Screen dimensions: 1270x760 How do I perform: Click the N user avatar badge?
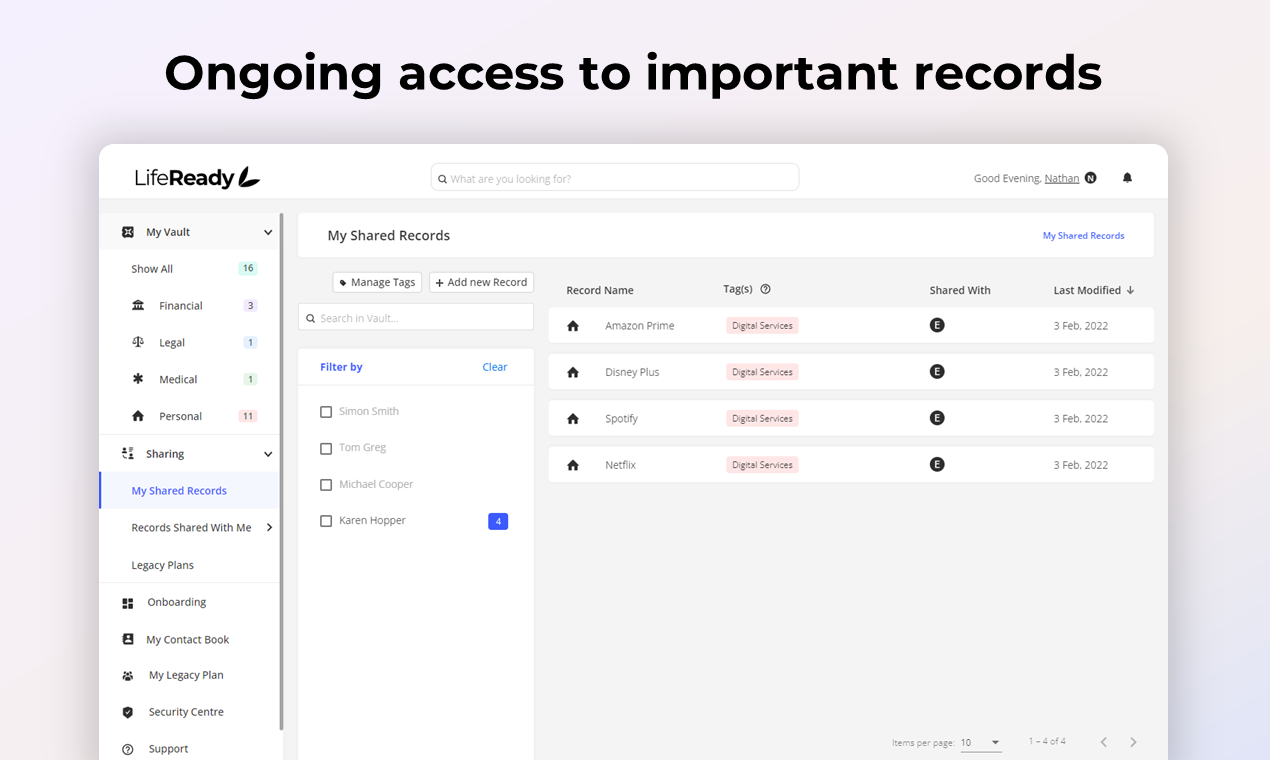point(1090,178)
